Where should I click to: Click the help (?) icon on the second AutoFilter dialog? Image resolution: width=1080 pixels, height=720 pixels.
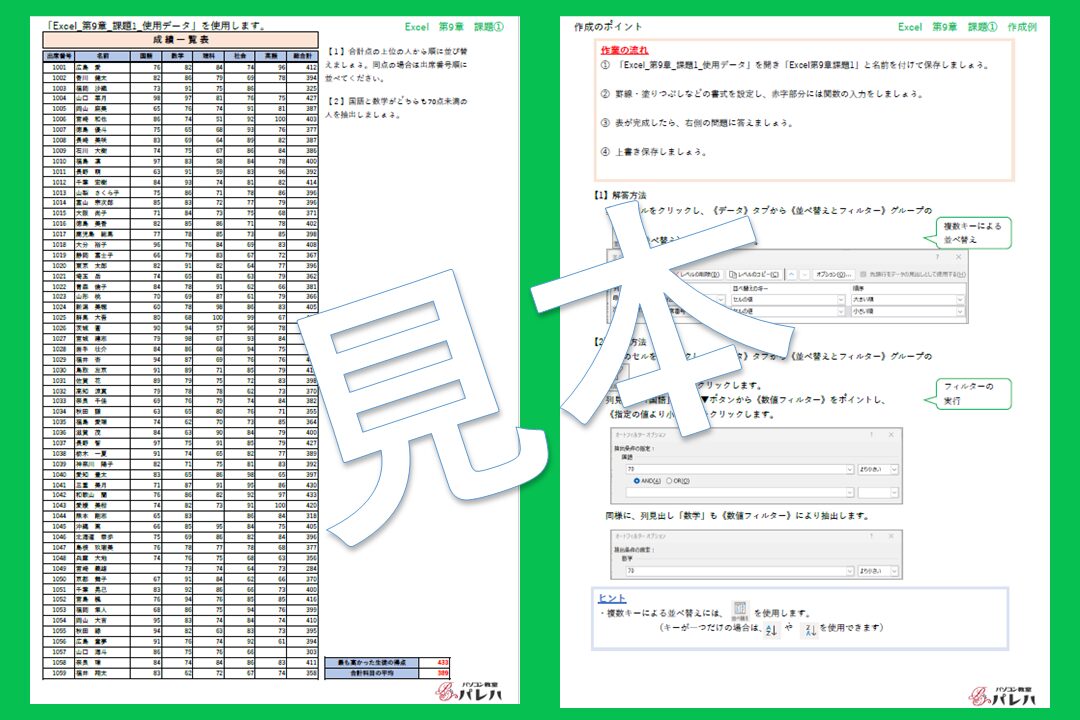[x=872, y=536]
